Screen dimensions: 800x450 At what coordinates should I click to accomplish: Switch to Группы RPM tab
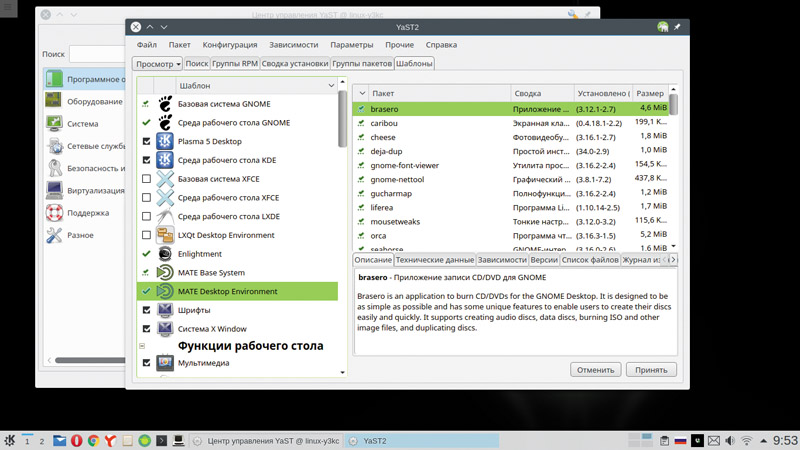[235, 64]
